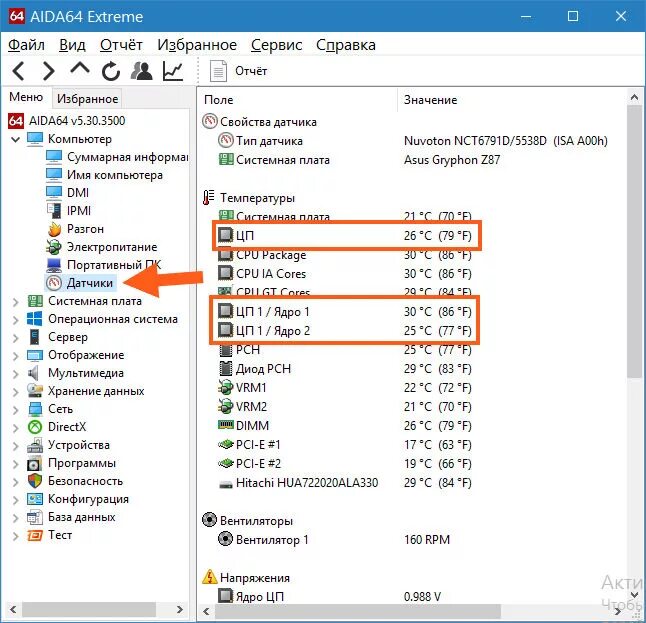
Task: Select Программы in the tree
Action: [x=82, y=463]
